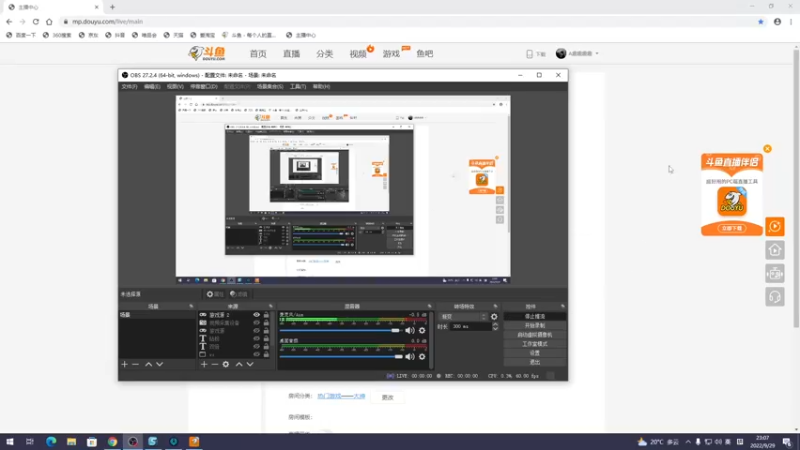Viewport: 800px width, 450px height.
Task: Add a new scene with the plus icon
Action: (x=124, y=364)
